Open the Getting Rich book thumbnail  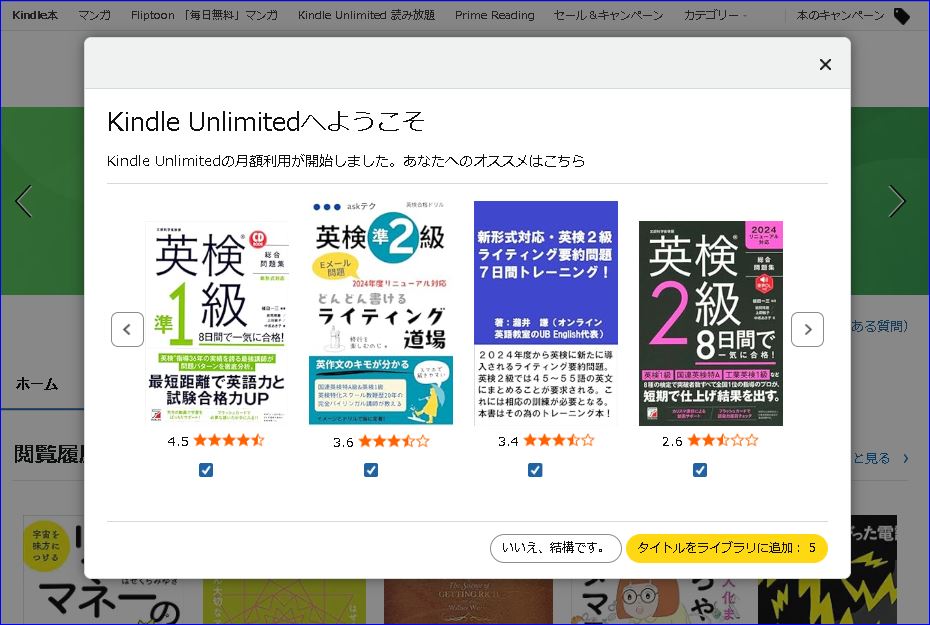tap(469, 601)
